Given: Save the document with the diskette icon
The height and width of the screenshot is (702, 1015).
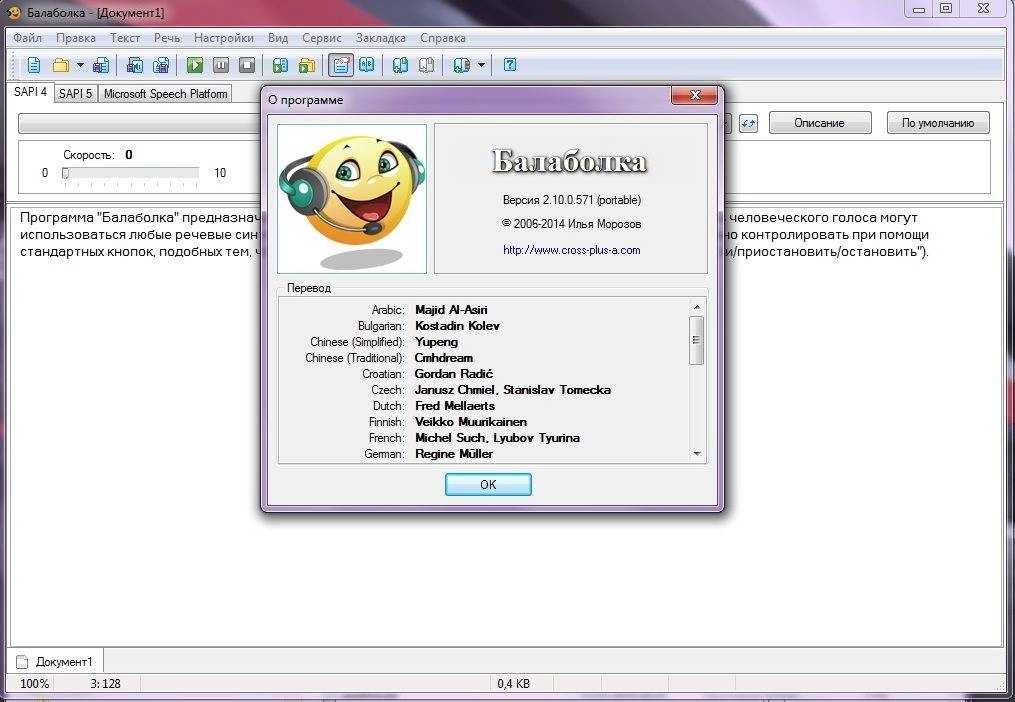Looking at the screenshot, I should (101, 65).
